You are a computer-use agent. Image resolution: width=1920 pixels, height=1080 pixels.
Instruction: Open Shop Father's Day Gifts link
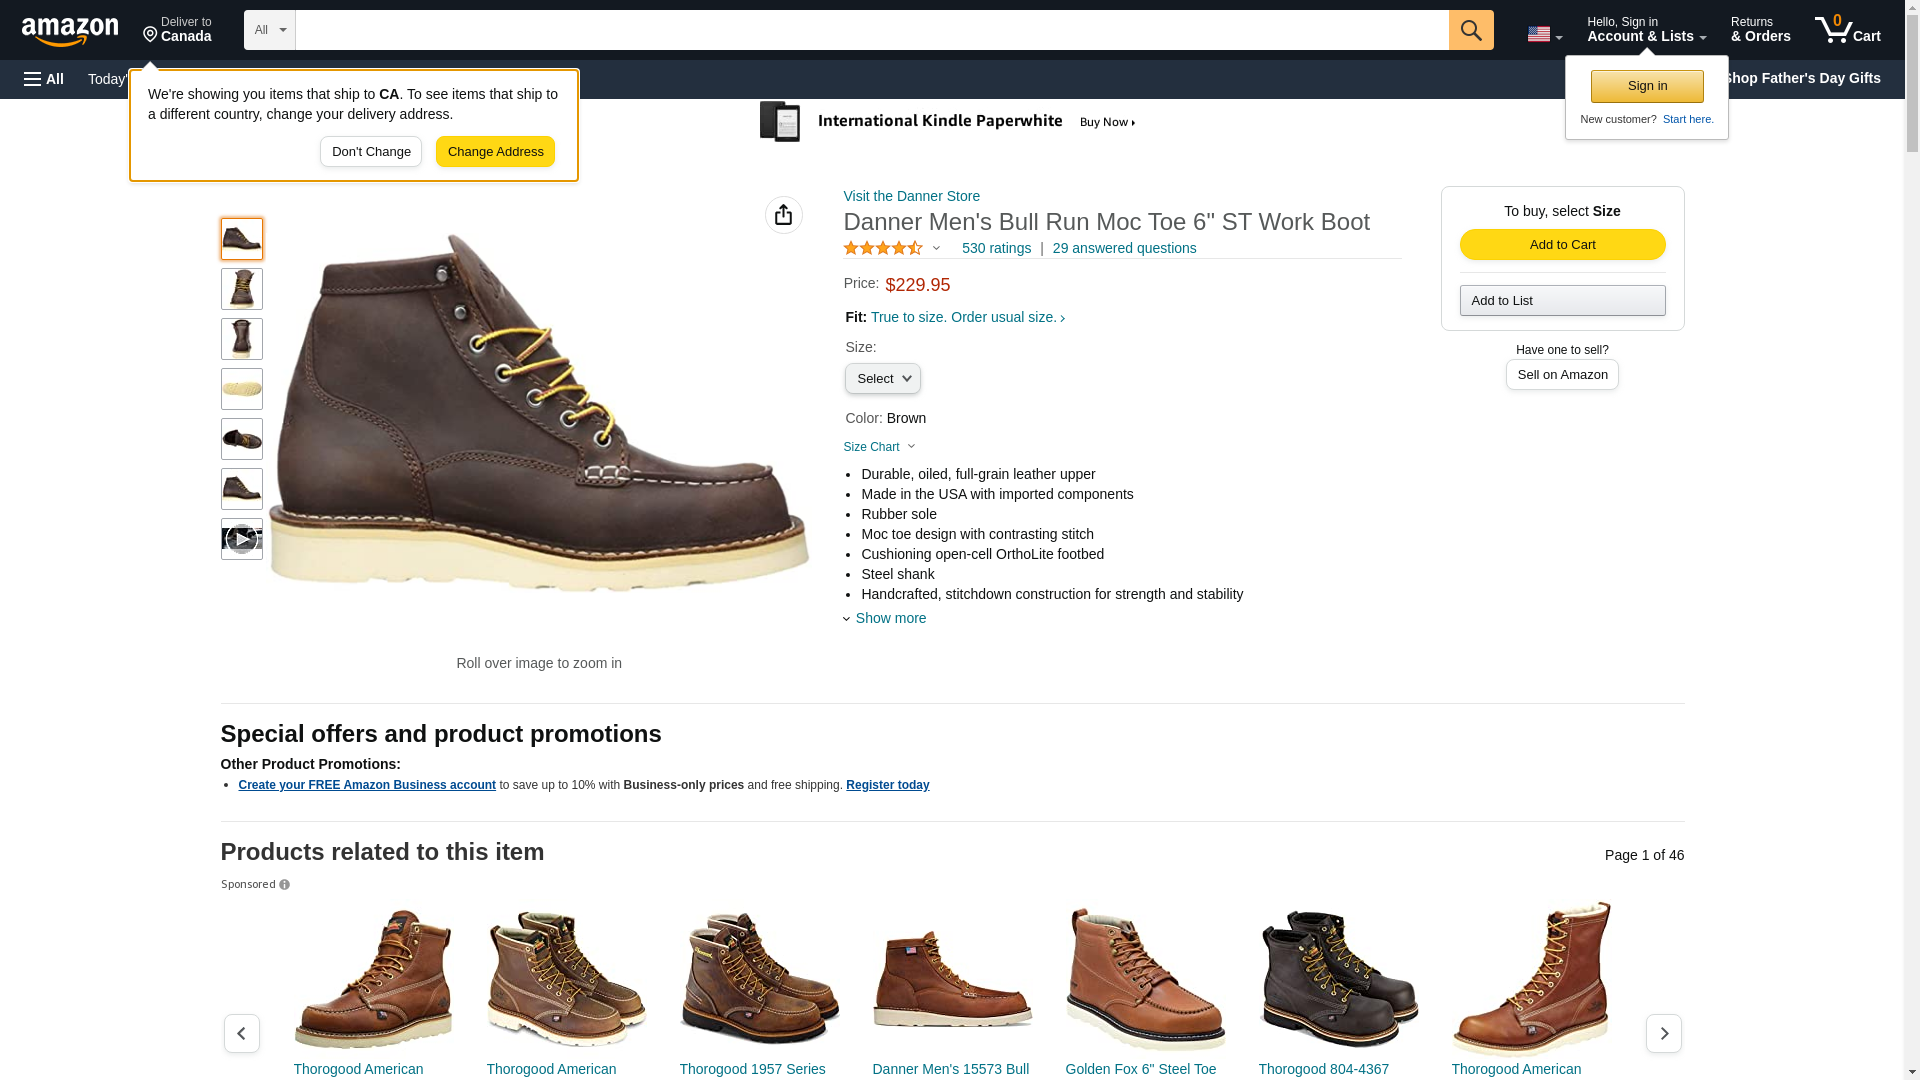point(1801,78)
